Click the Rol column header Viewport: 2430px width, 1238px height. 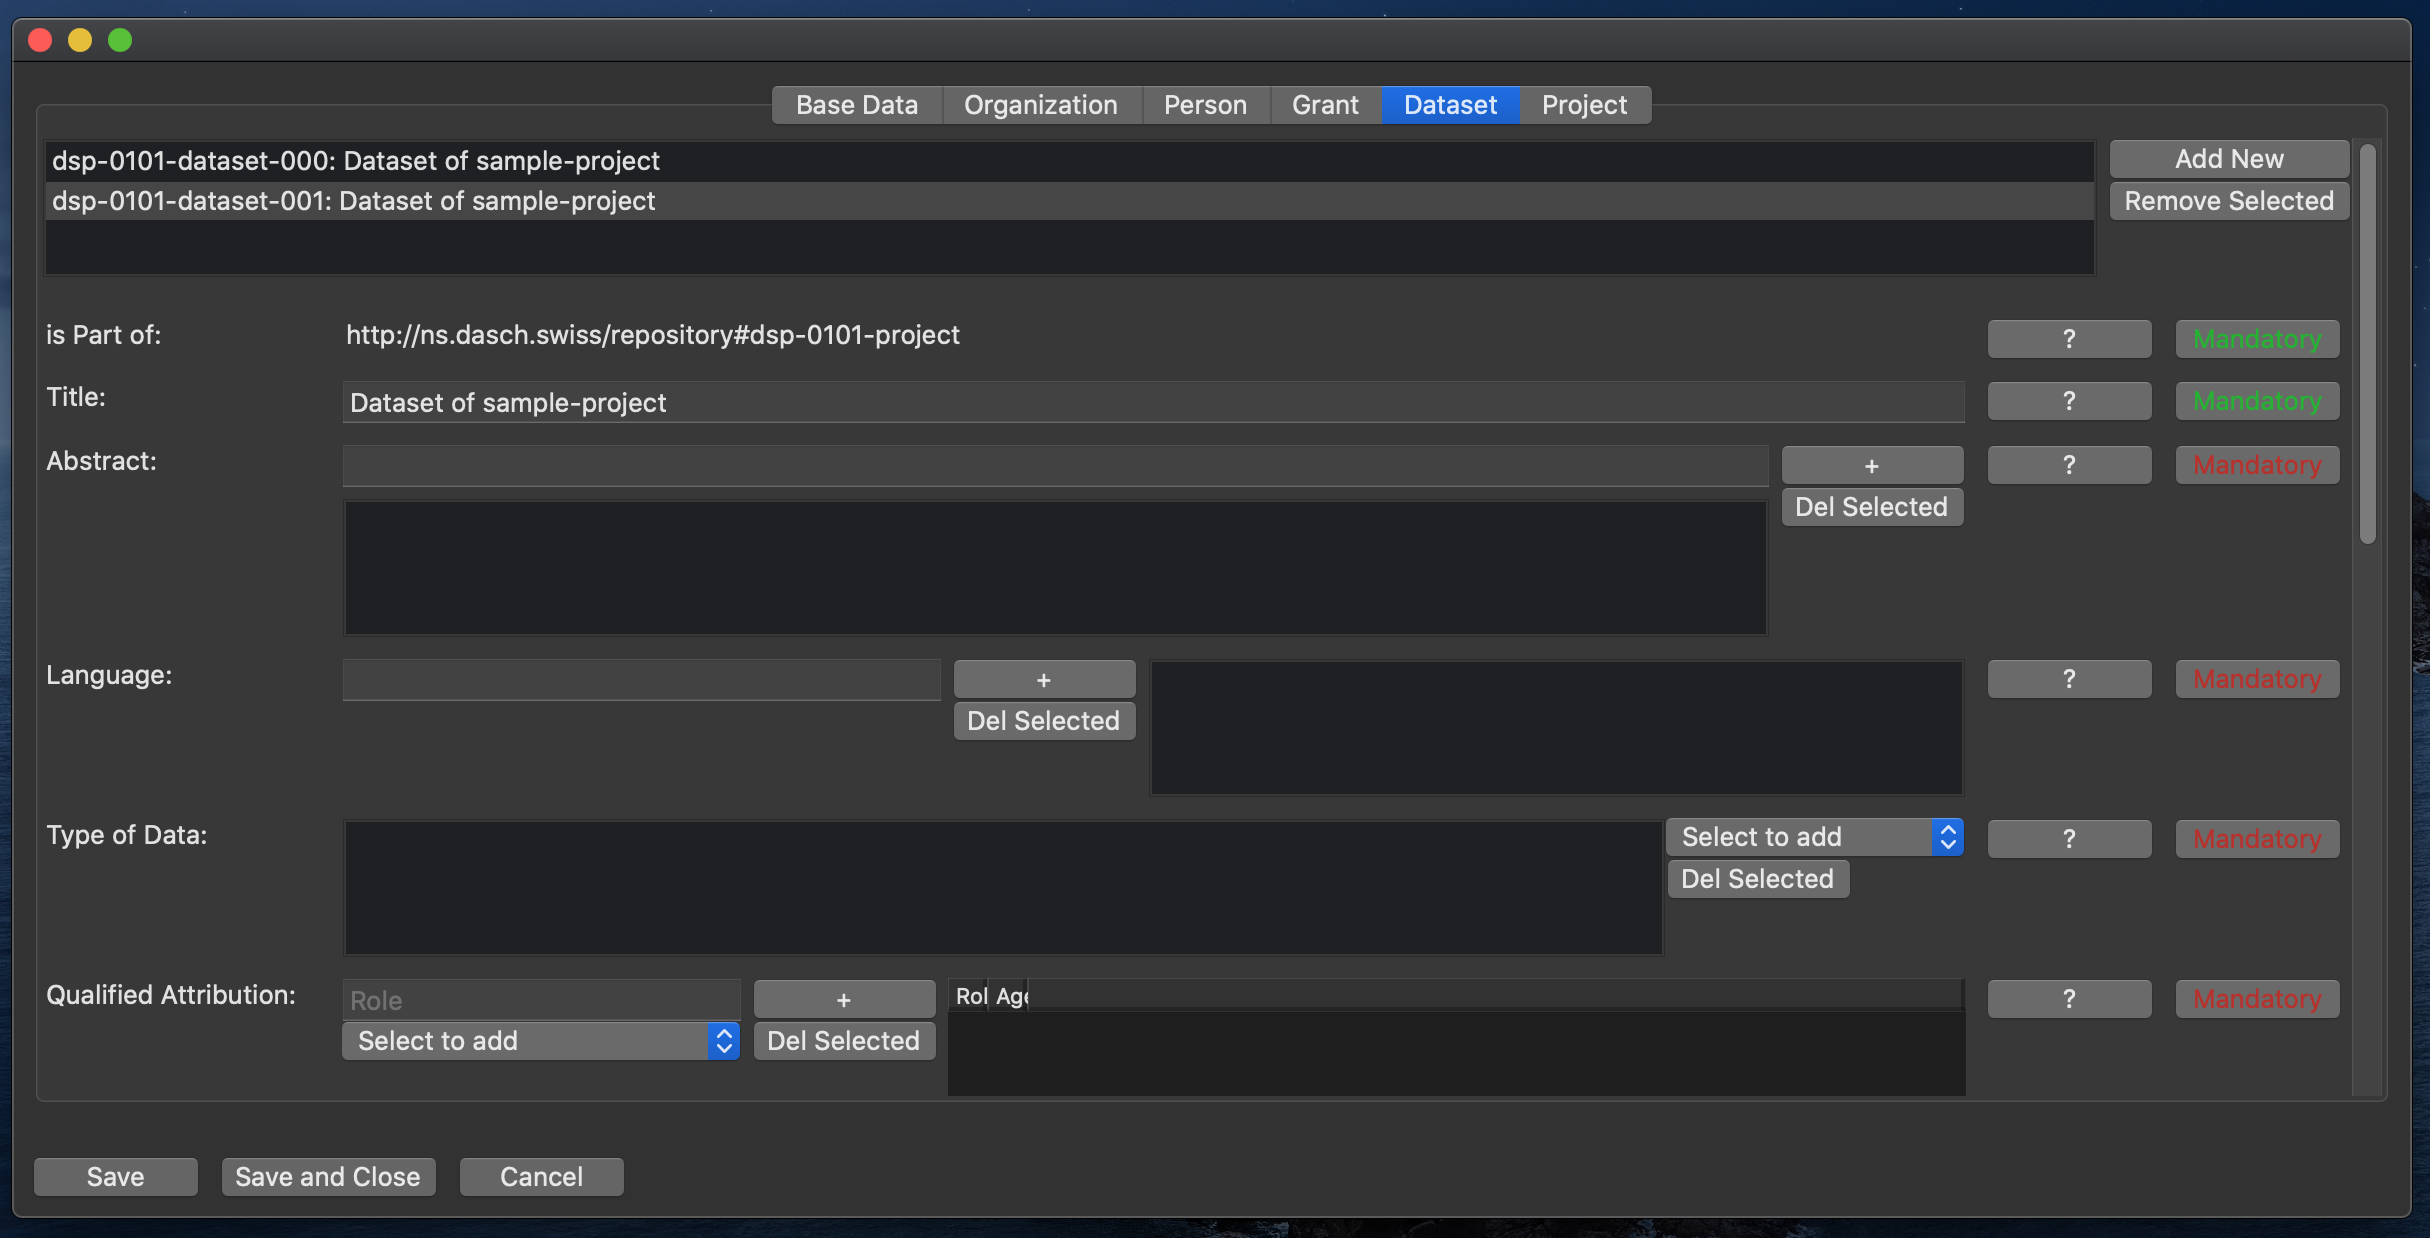970,996
